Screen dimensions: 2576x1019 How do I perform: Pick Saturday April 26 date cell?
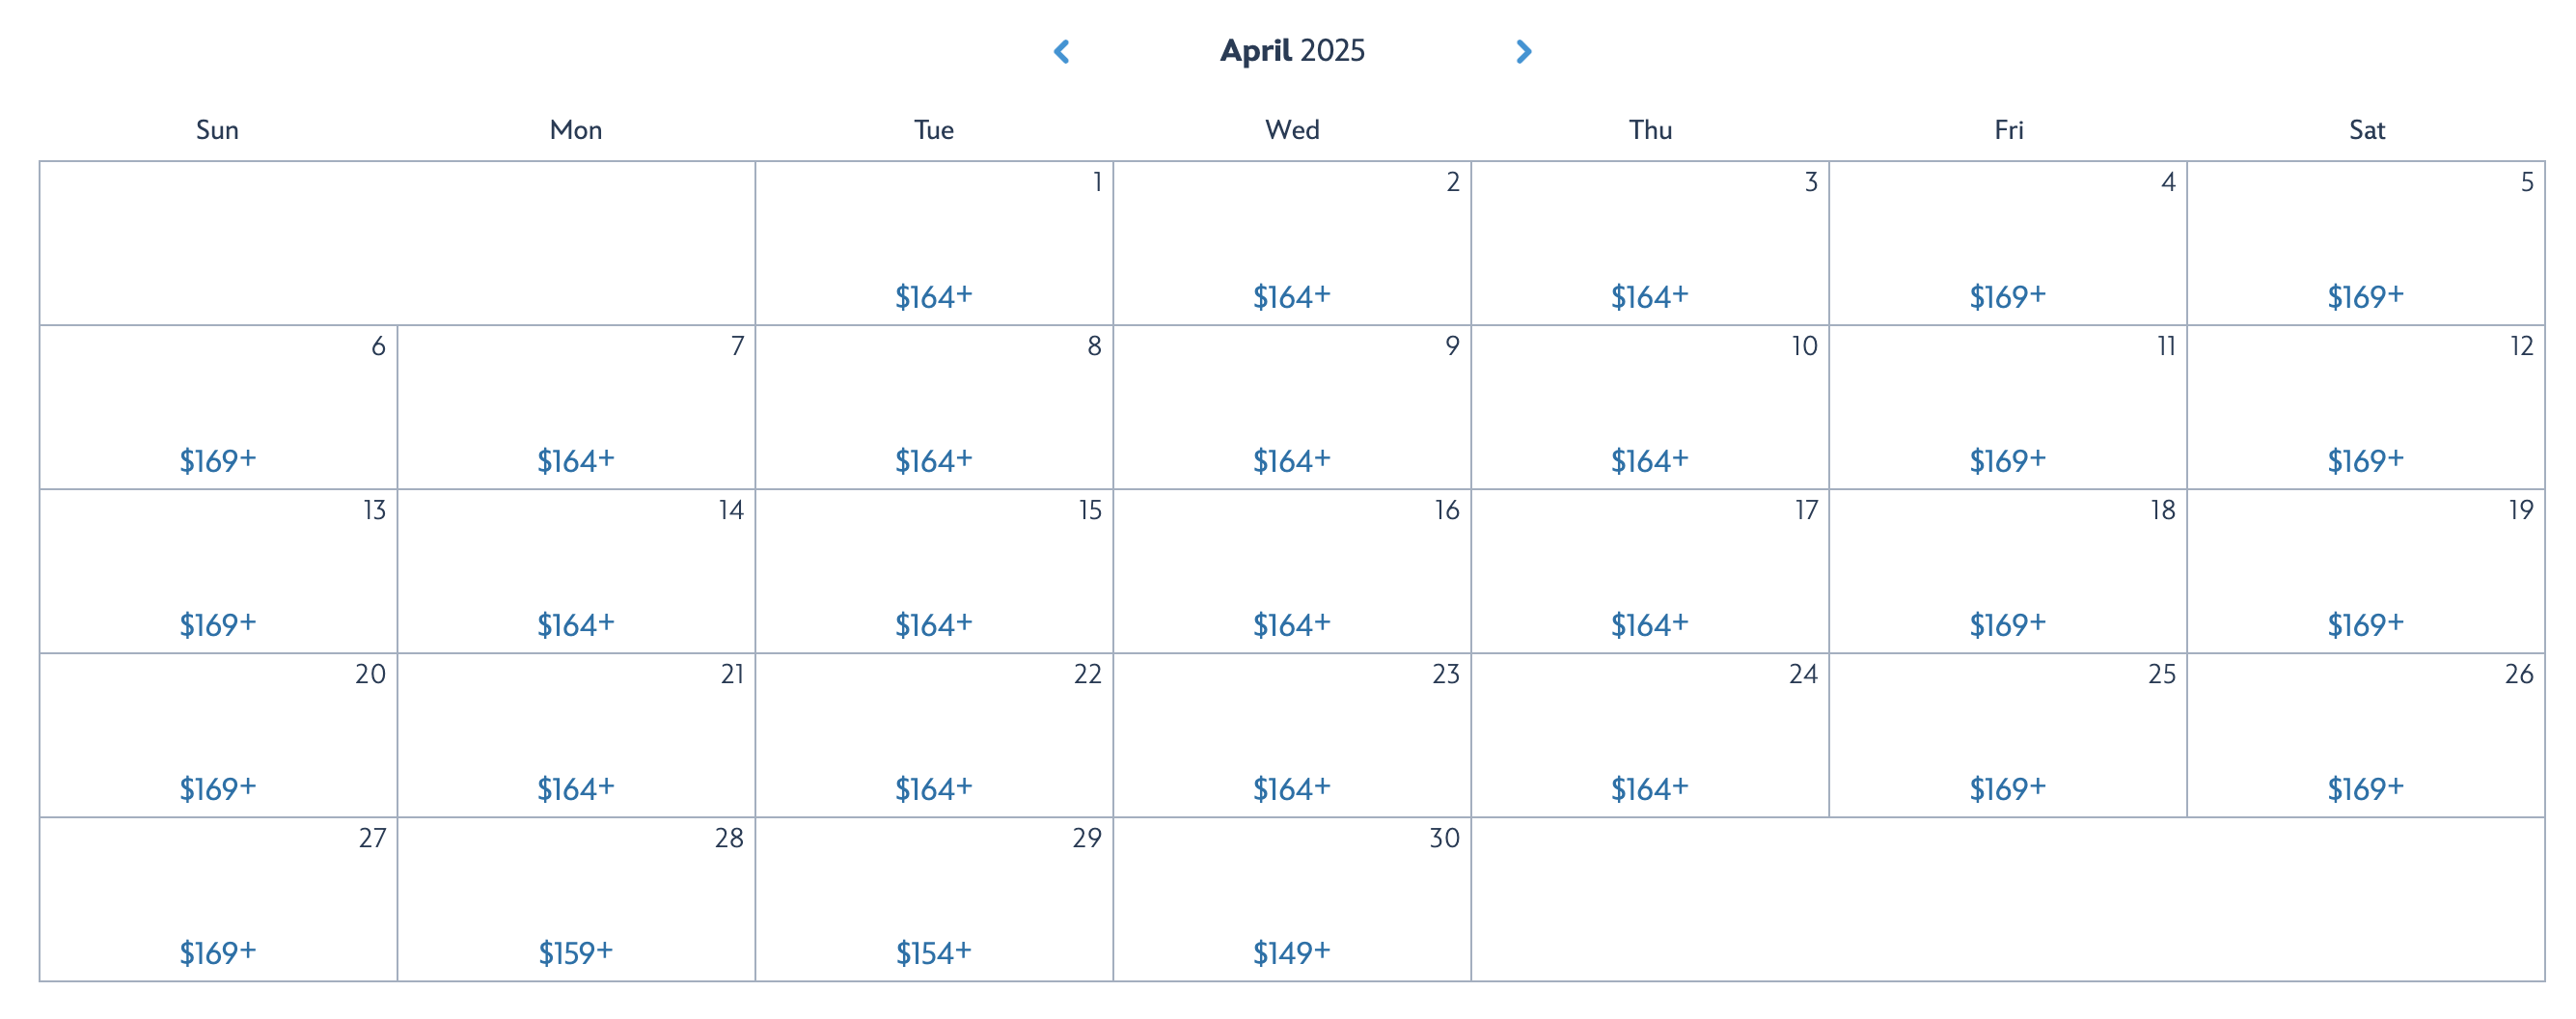2366,735
